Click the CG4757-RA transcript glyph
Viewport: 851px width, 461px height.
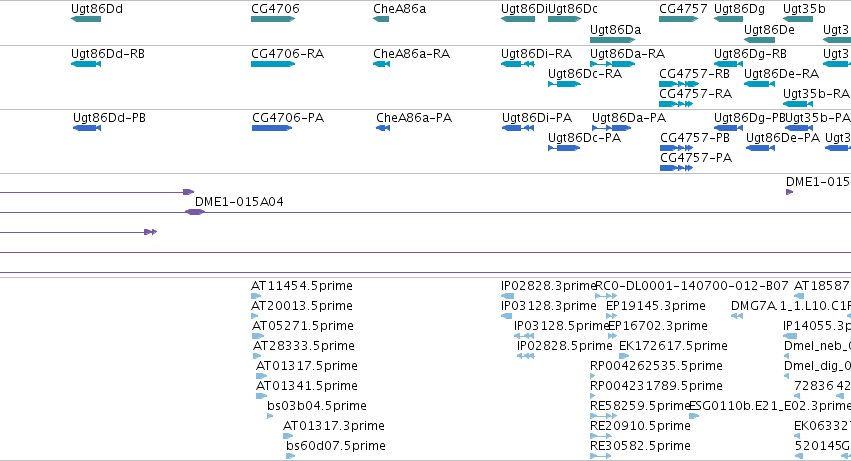pos(676,104)
